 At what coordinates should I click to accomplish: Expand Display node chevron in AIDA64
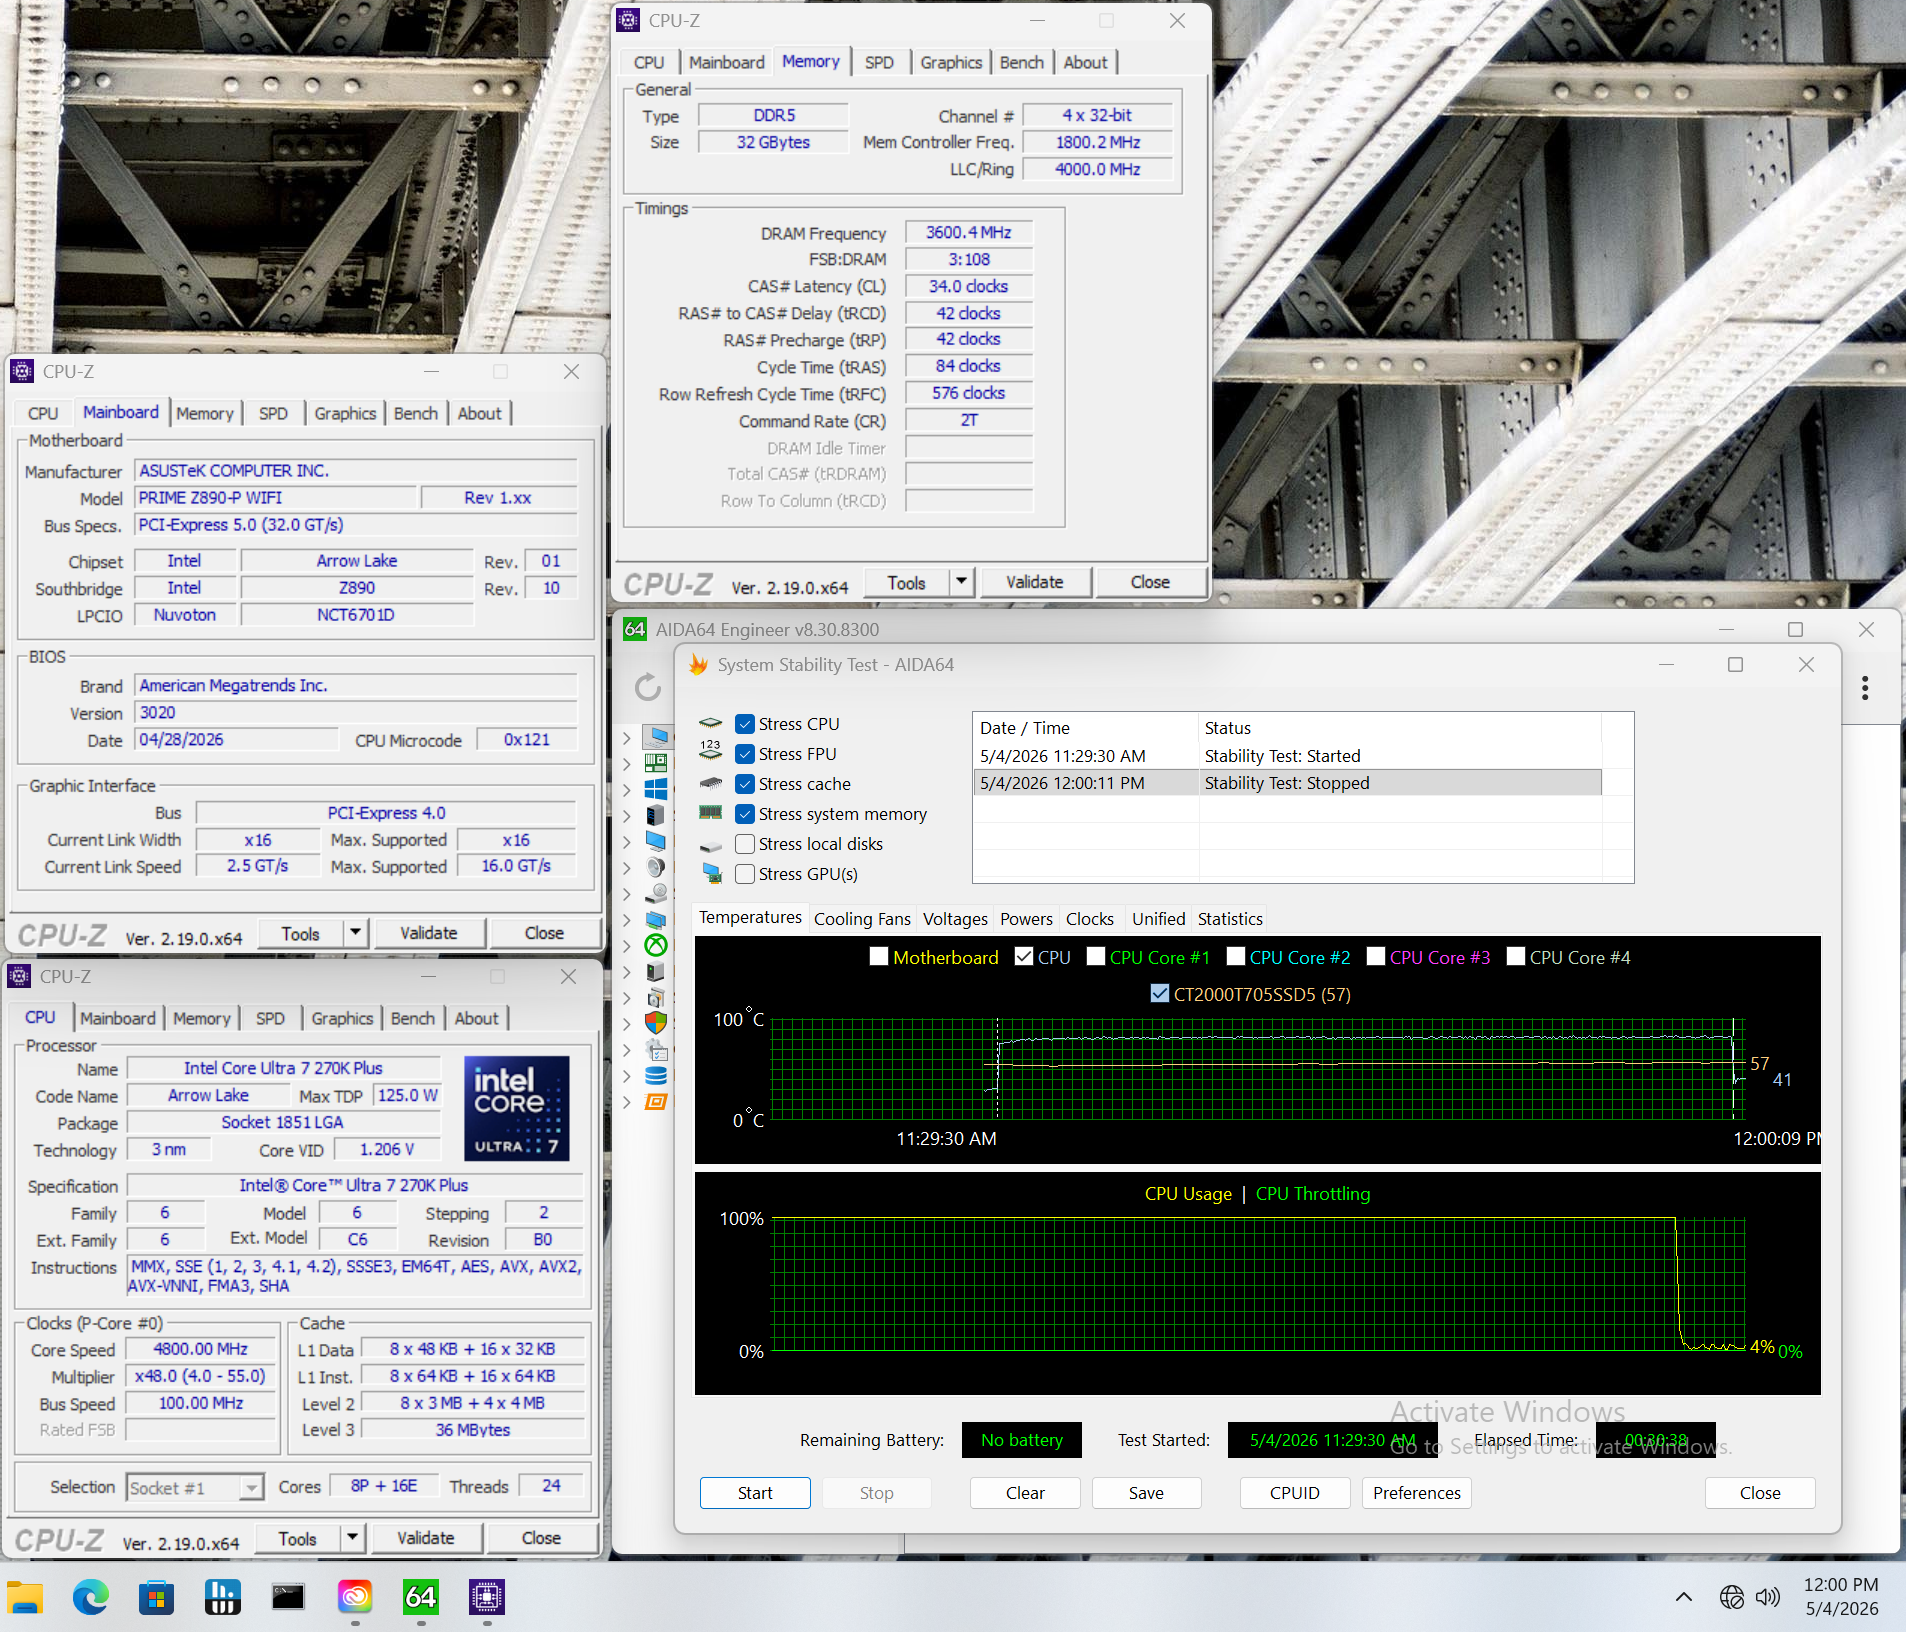[x=627, y=842]
